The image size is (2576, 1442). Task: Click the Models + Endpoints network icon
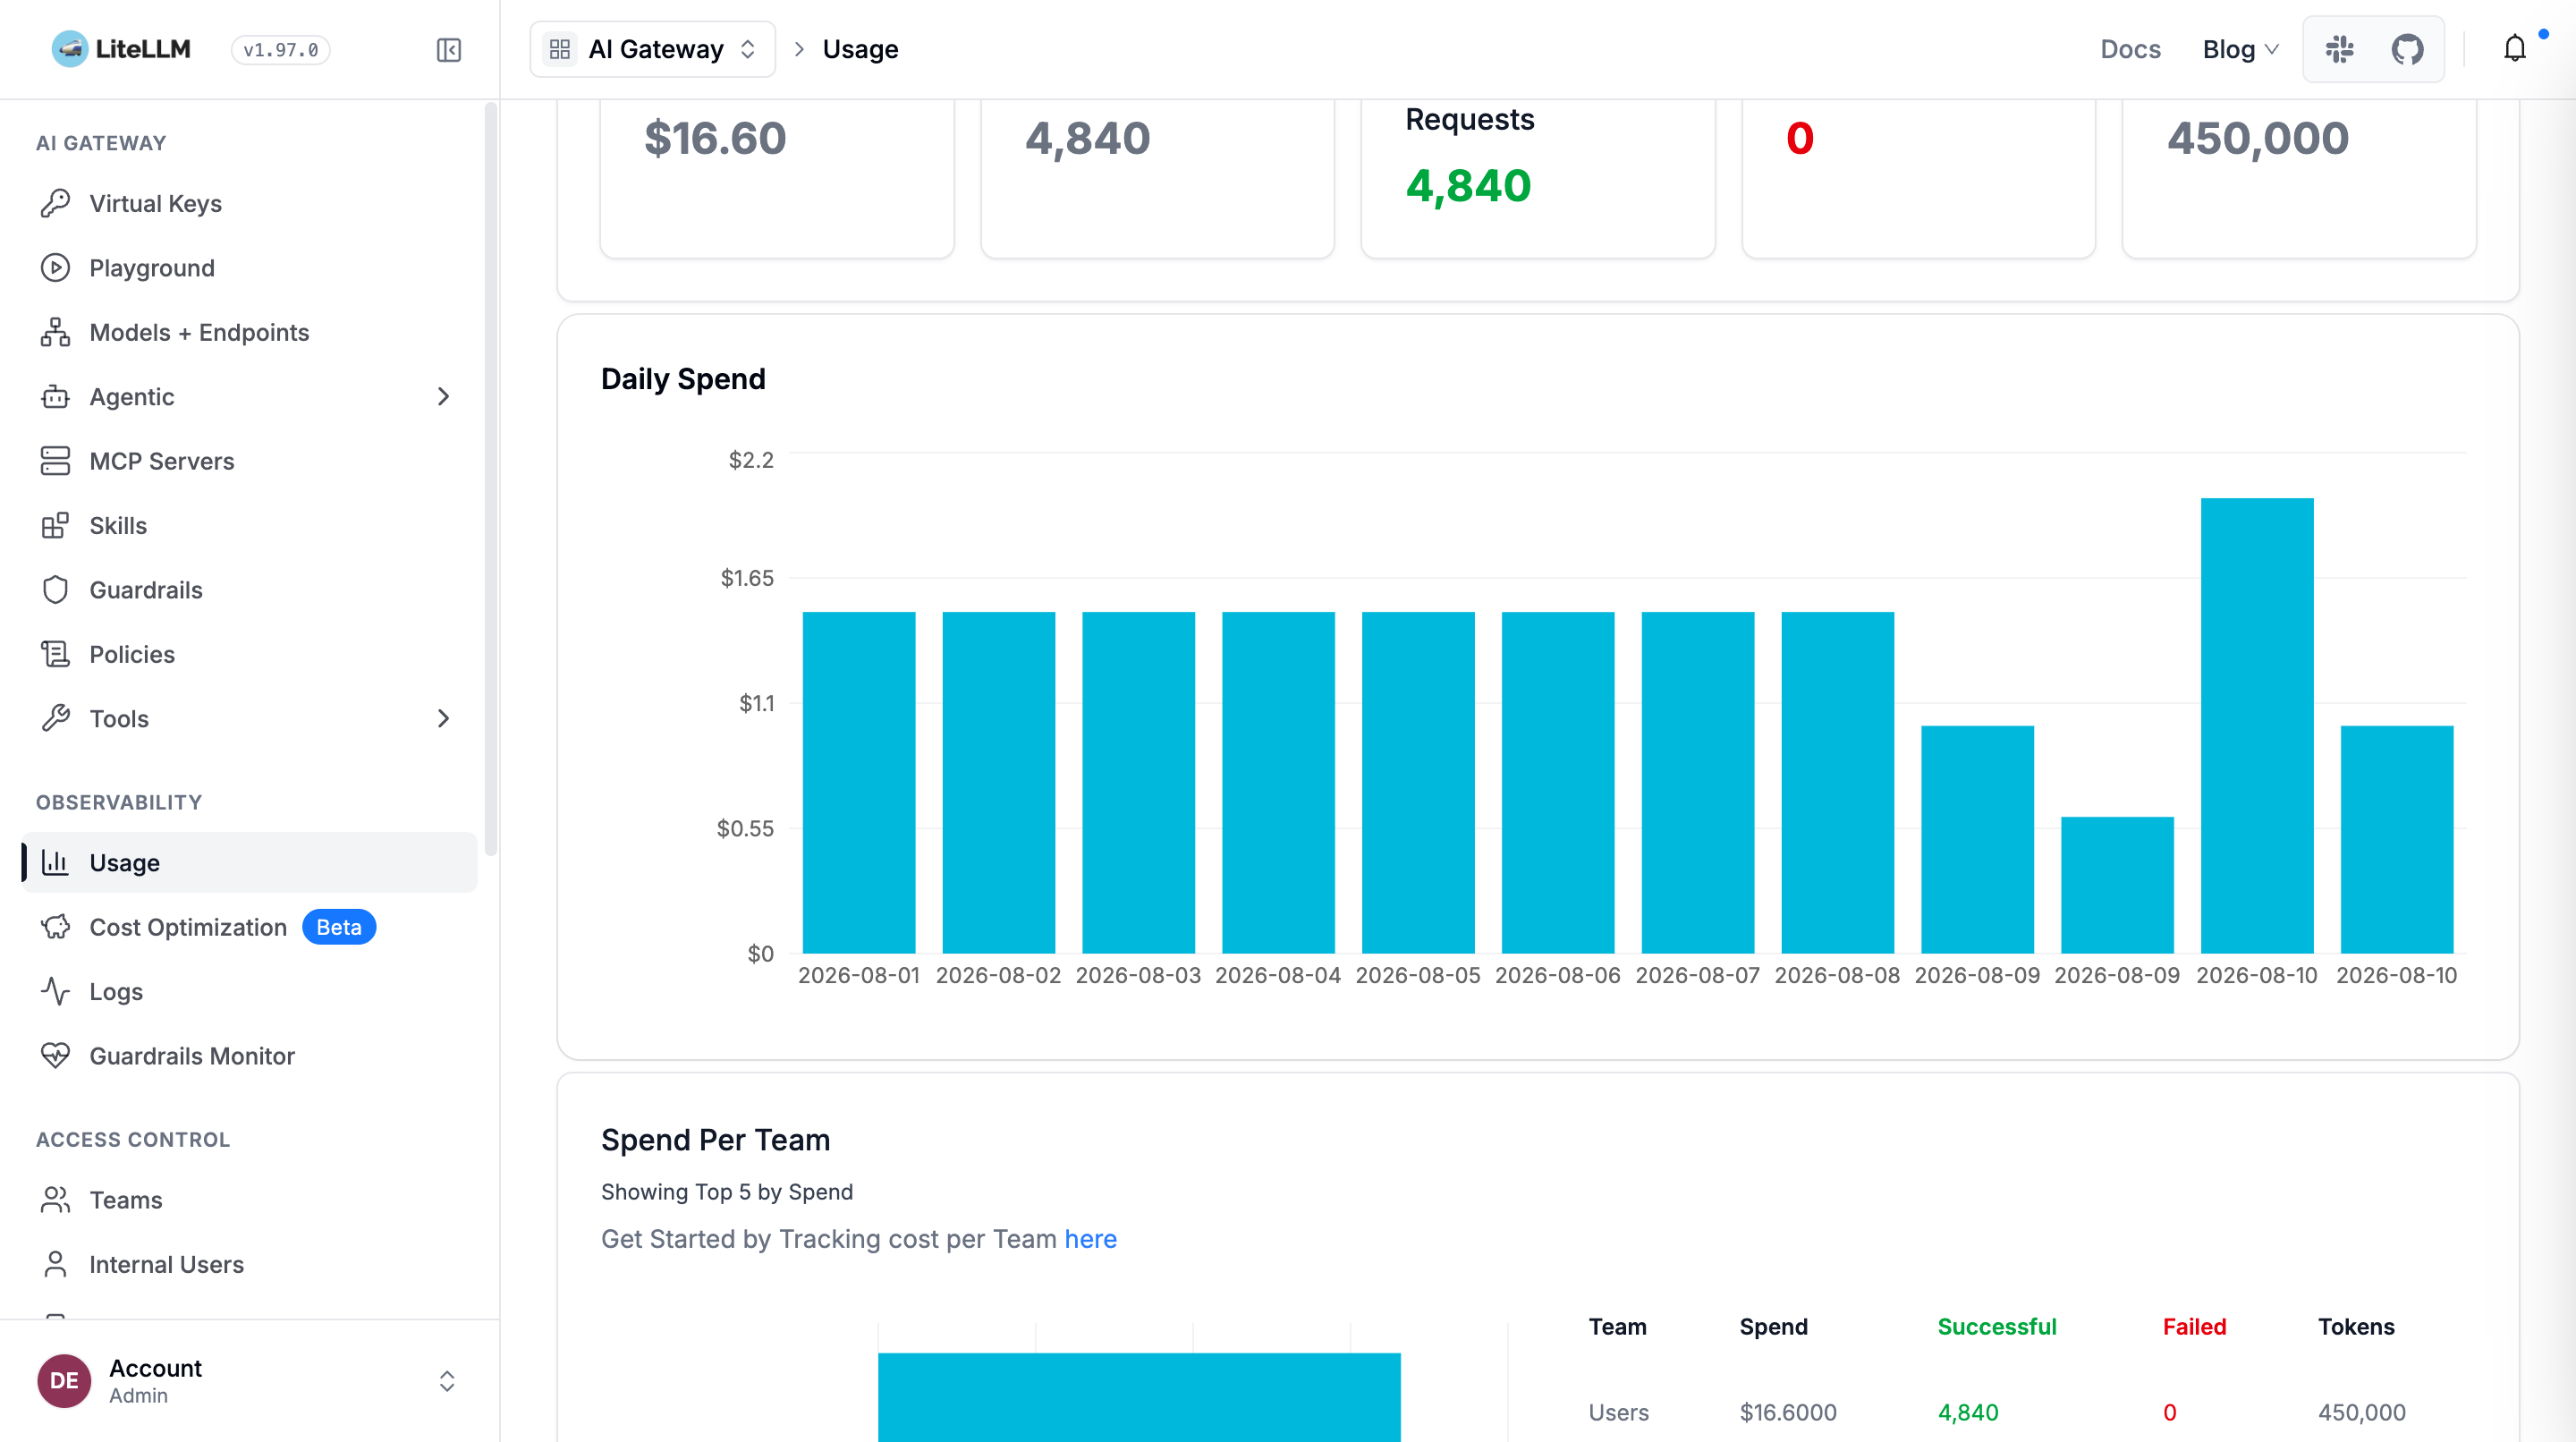click(x=56, y=332)
